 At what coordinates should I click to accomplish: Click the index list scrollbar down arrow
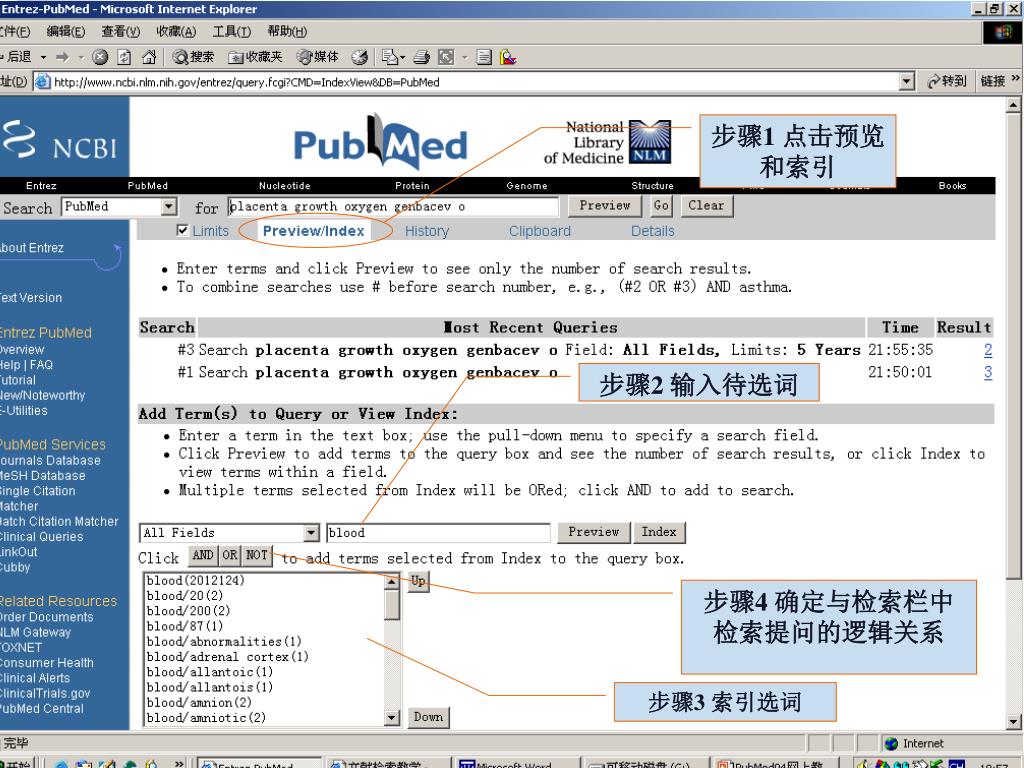click(392, 718)
